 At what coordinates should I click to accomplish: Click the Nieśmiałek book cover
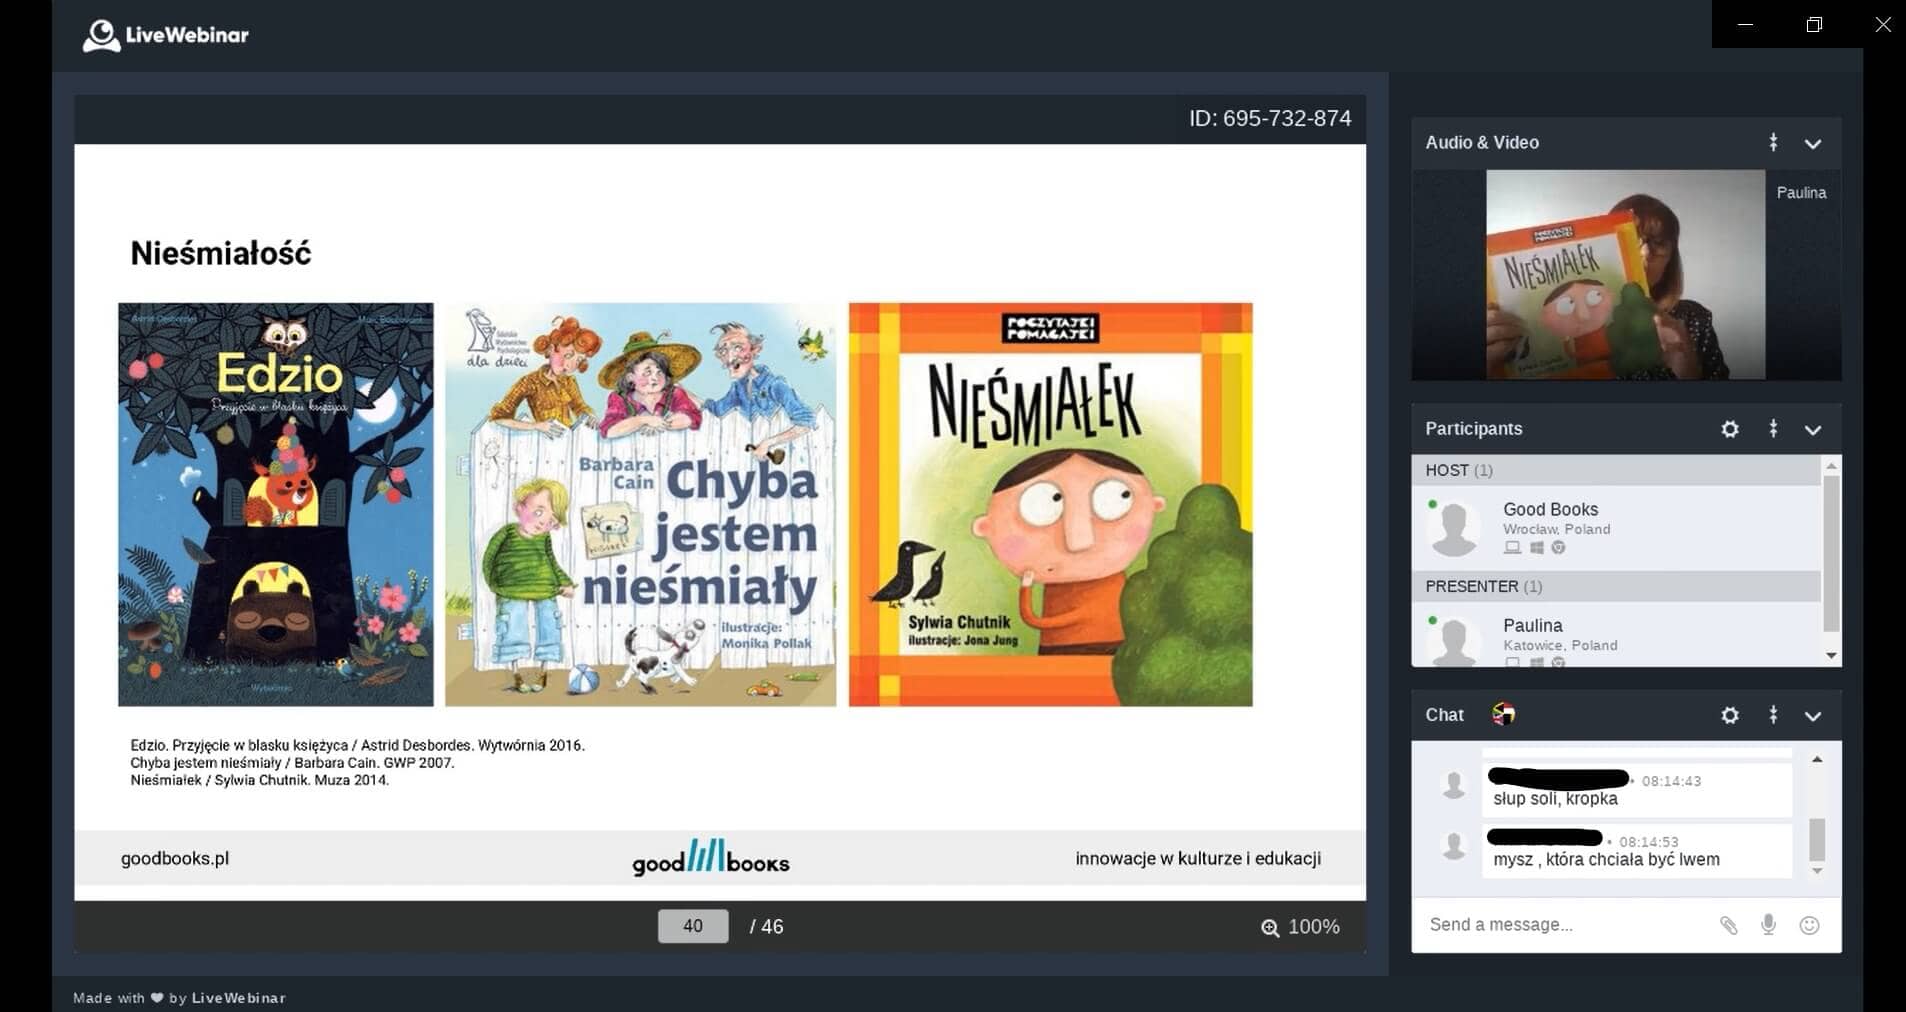click(1050, 504)
